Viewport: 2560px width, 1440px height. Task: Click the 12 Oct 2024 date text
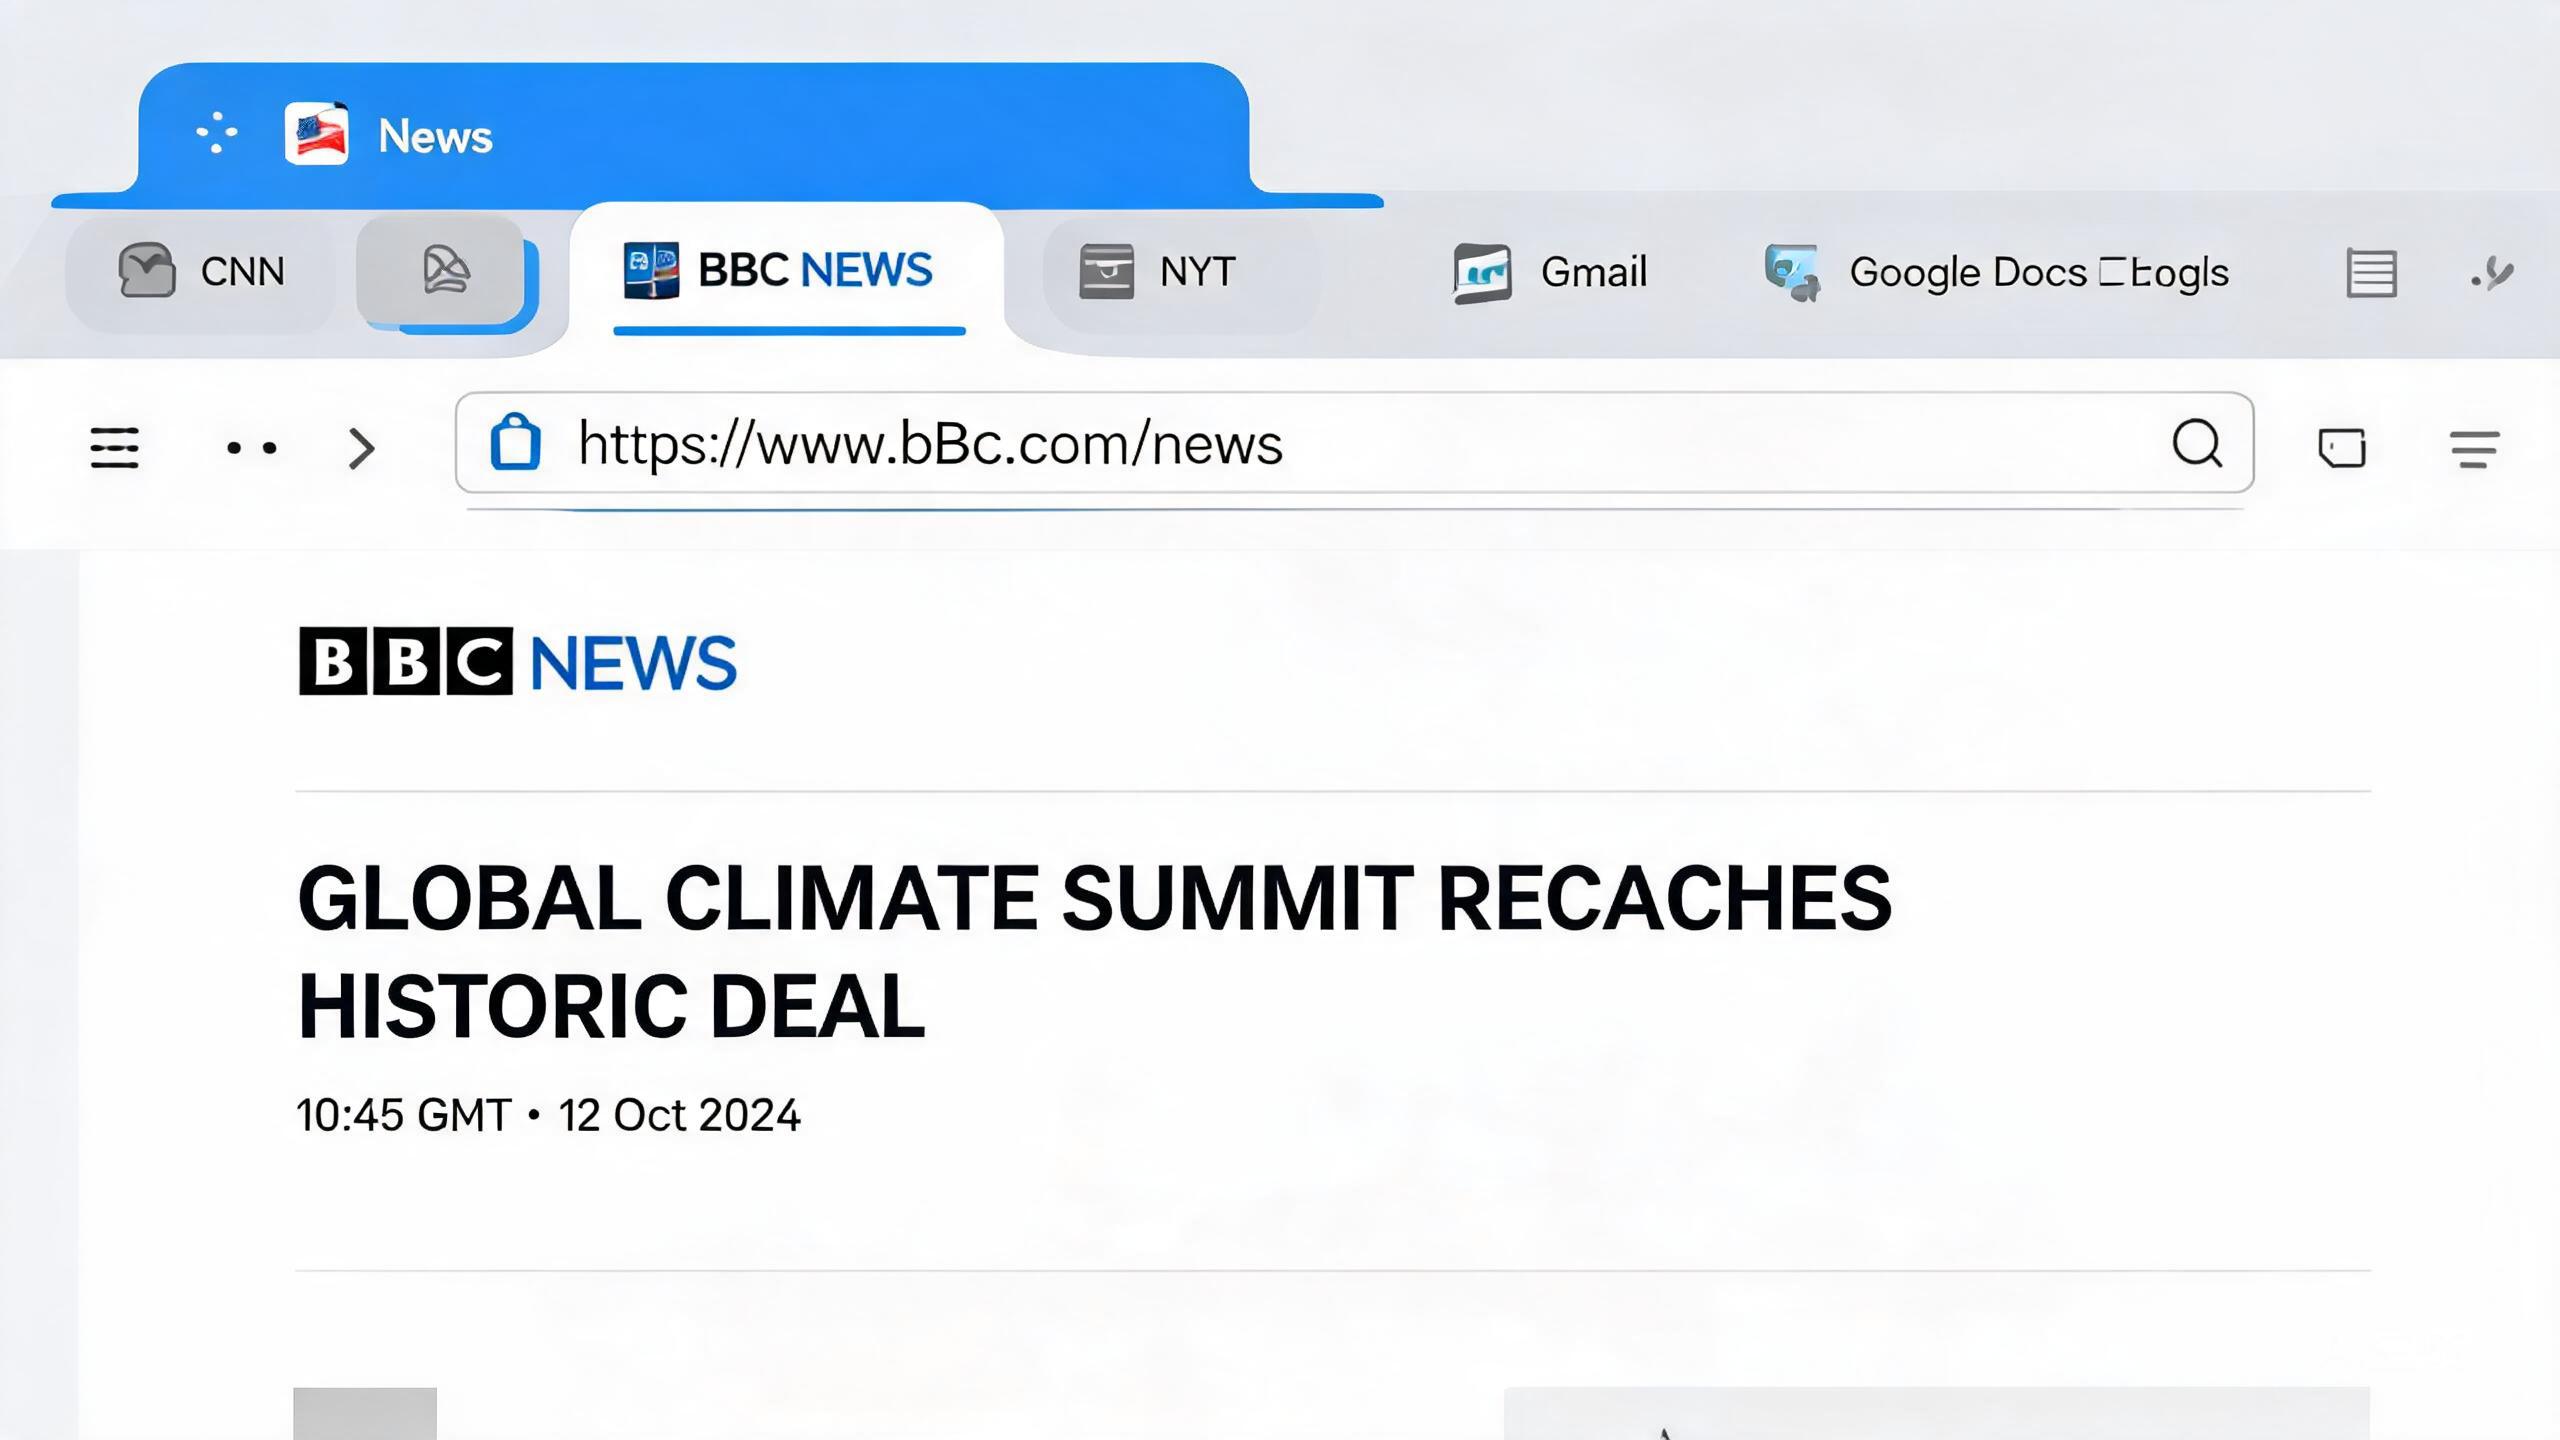point(679,1115)
